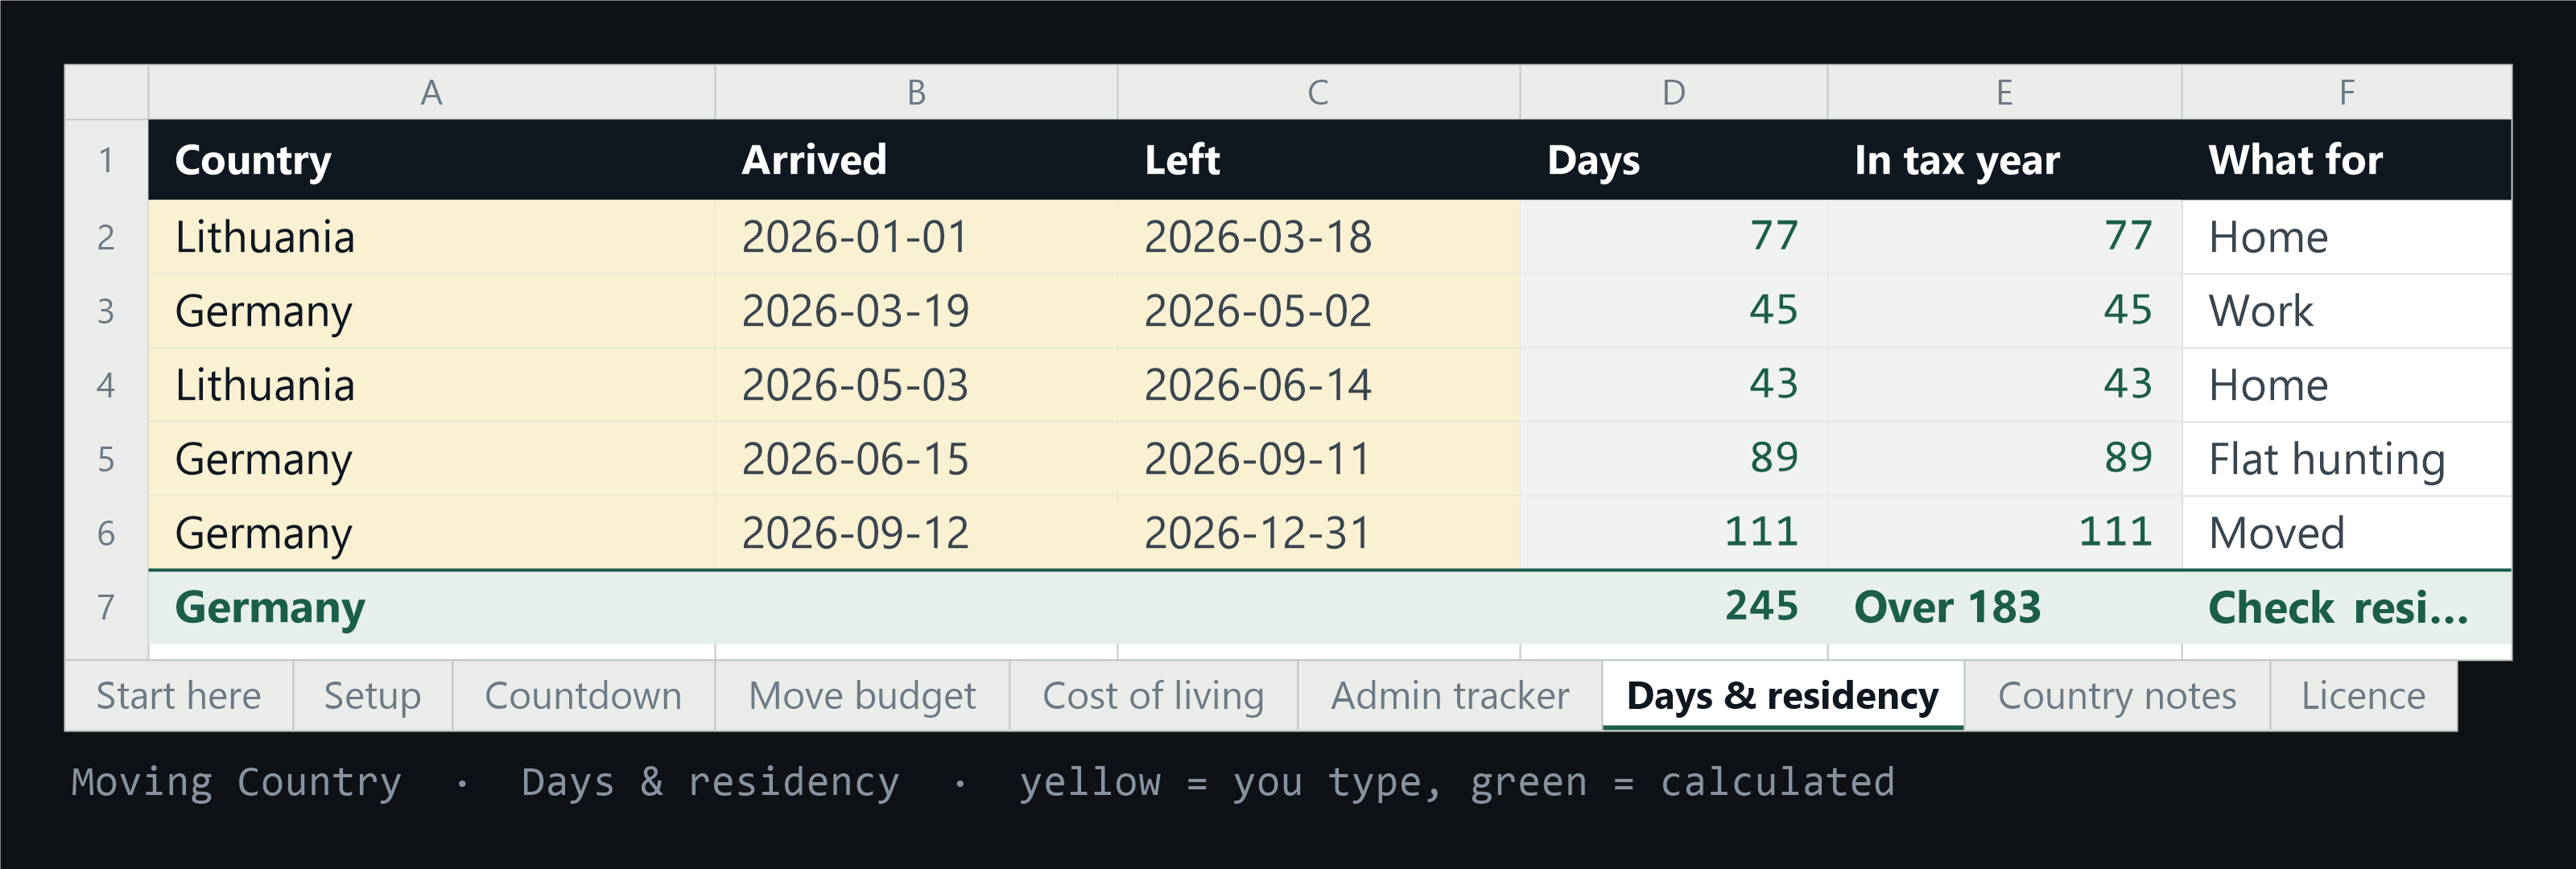Click the Germany total 245 days cell
The width and height of the screenshot is (2576, 869).
1674,607
